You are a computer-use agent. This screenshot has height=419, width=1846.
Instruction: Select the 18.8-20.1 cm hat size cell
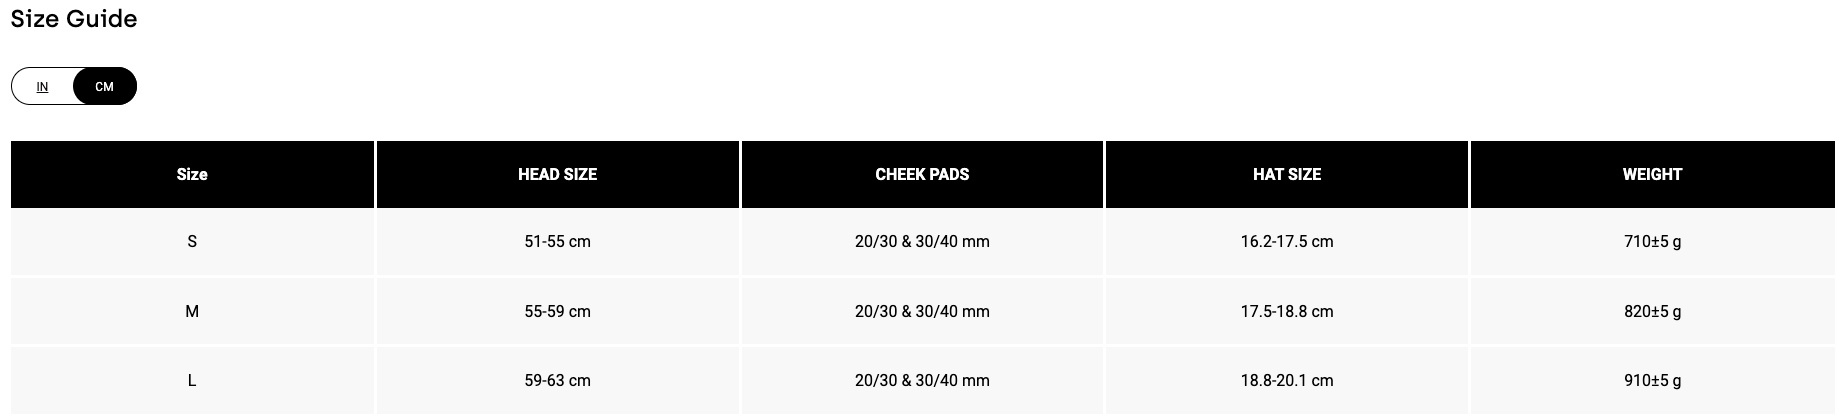pos(1287,380)
